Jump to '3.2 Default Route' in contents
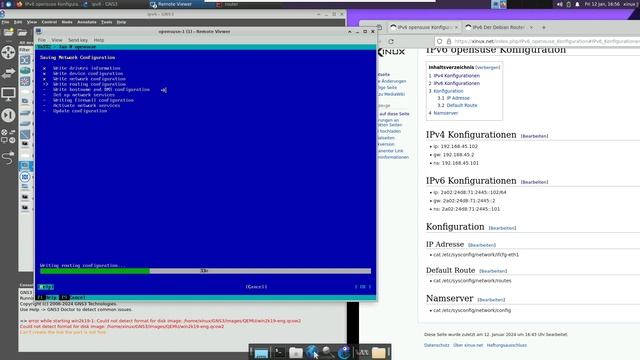The width and height of the screenshot is (640, 360). (457, 105)
